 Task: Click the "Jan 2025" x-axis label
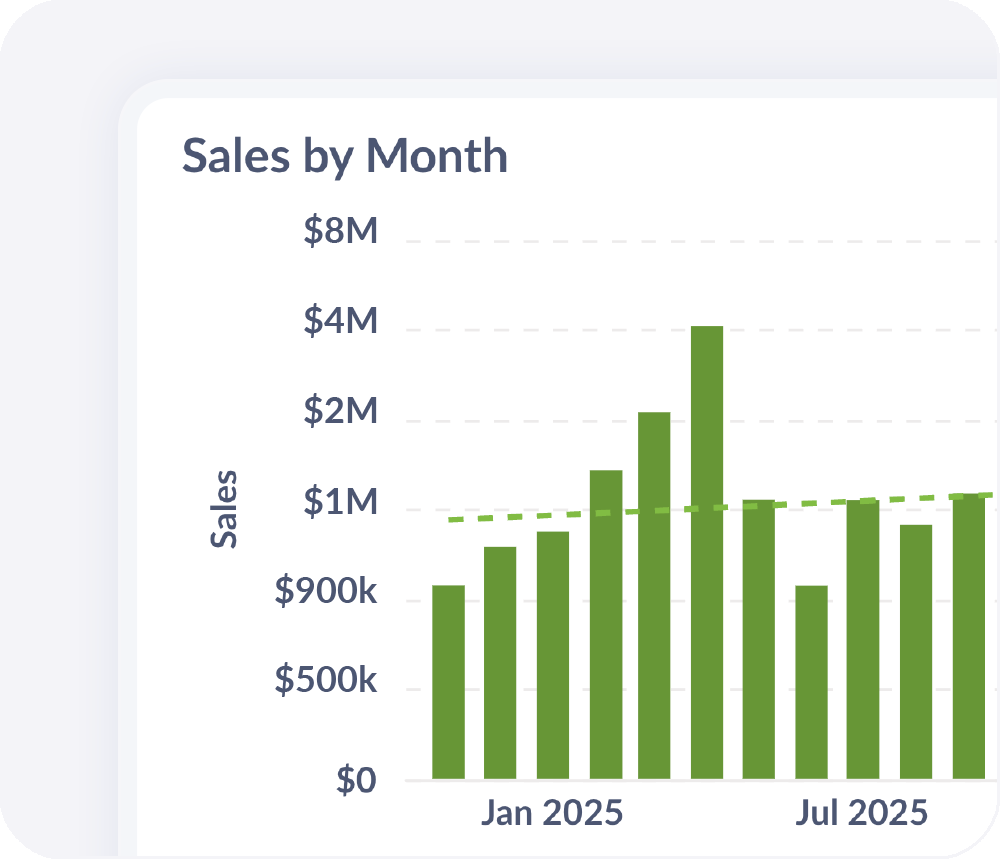[551, 813]
